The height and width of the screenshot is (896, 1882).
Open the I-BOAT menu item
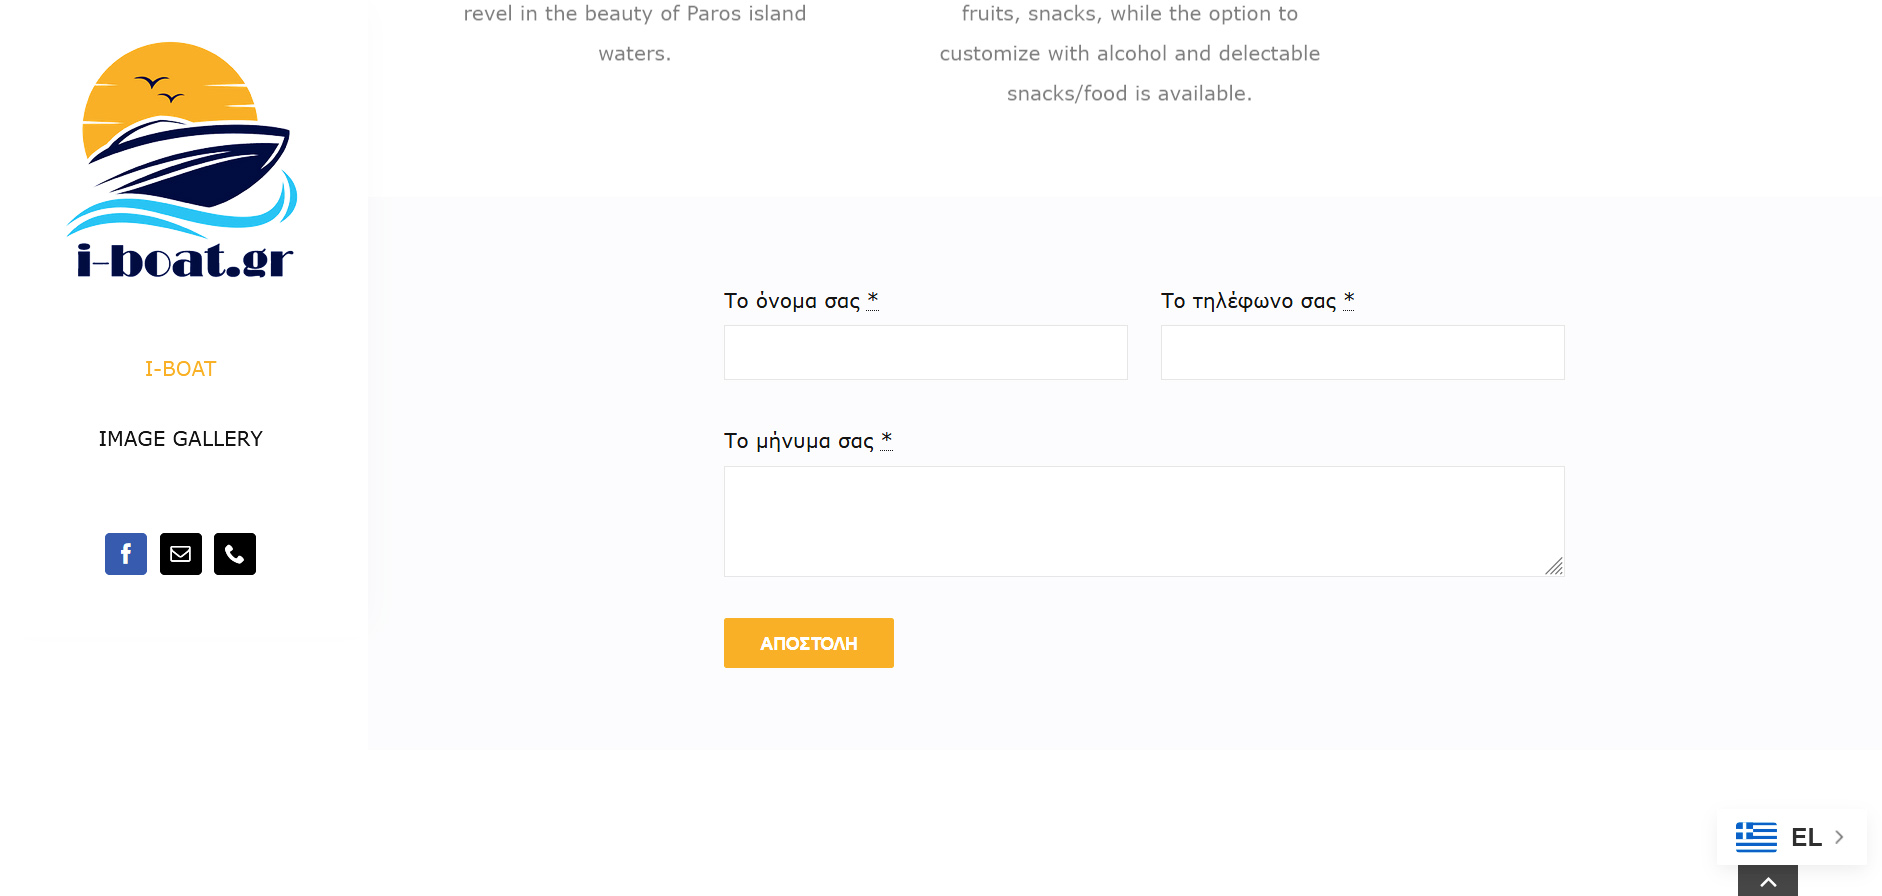coord(180,369)
